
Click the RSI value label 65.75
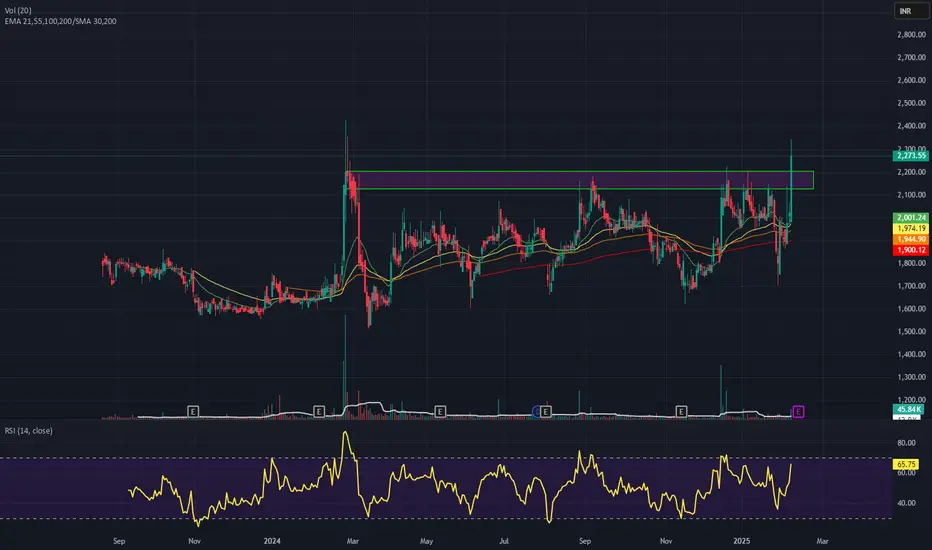click(x=906, y=464)
